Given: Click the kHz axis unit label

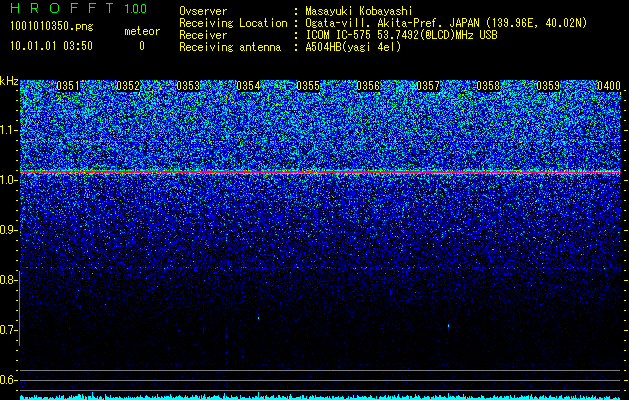Looking at the screenshot, I should [x=9, y=81].
